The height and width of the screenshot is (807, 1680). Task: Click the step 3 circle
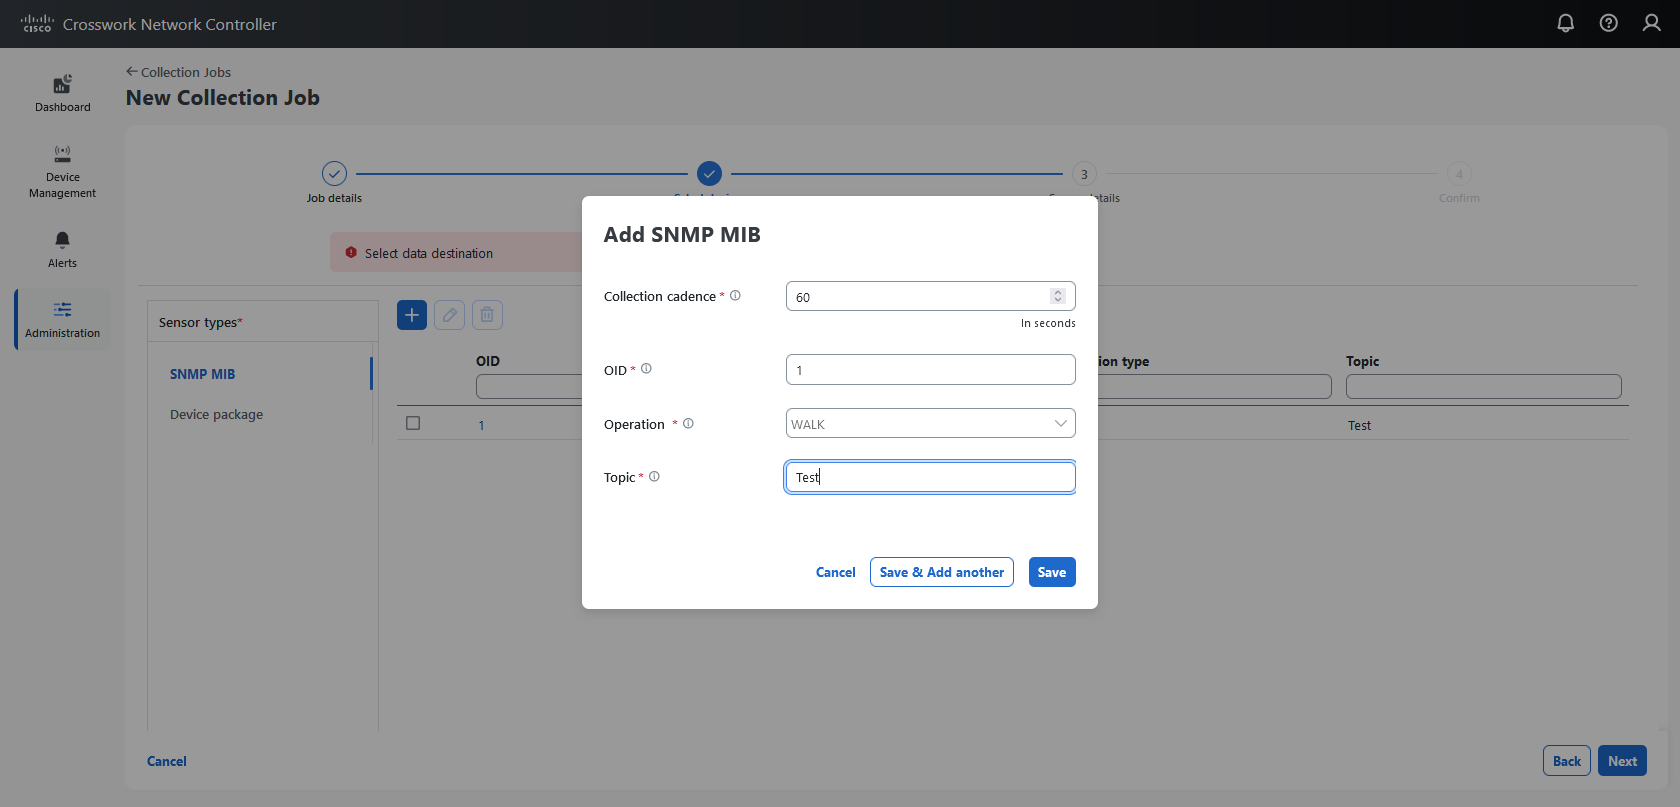[1084, 173]
